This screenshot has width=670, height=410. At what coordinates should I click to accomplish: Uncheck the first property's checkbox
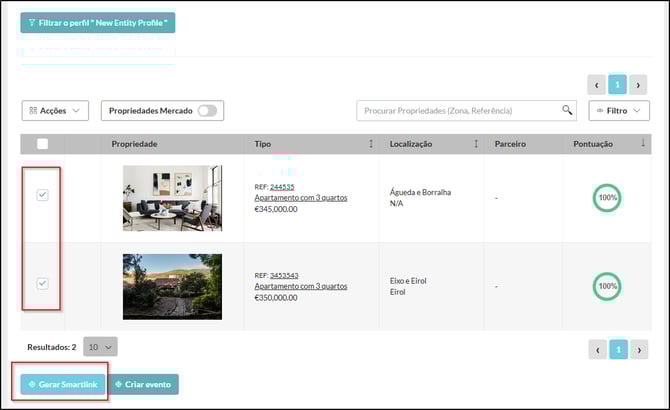coord(42,196)
